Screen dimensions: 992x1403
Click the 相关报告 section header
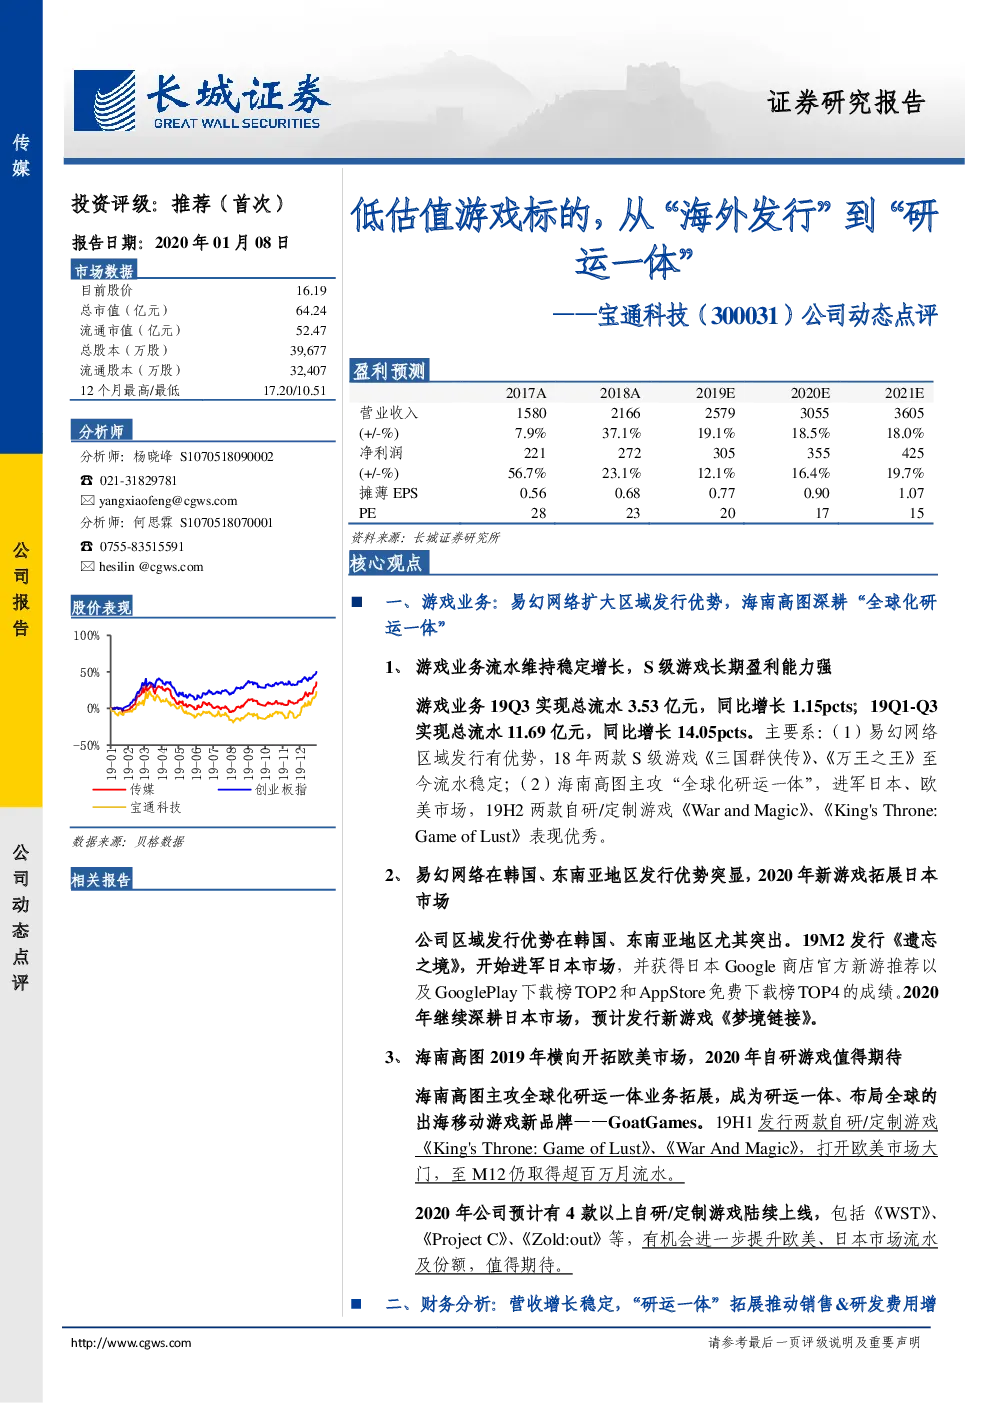[x=101, y=880]
